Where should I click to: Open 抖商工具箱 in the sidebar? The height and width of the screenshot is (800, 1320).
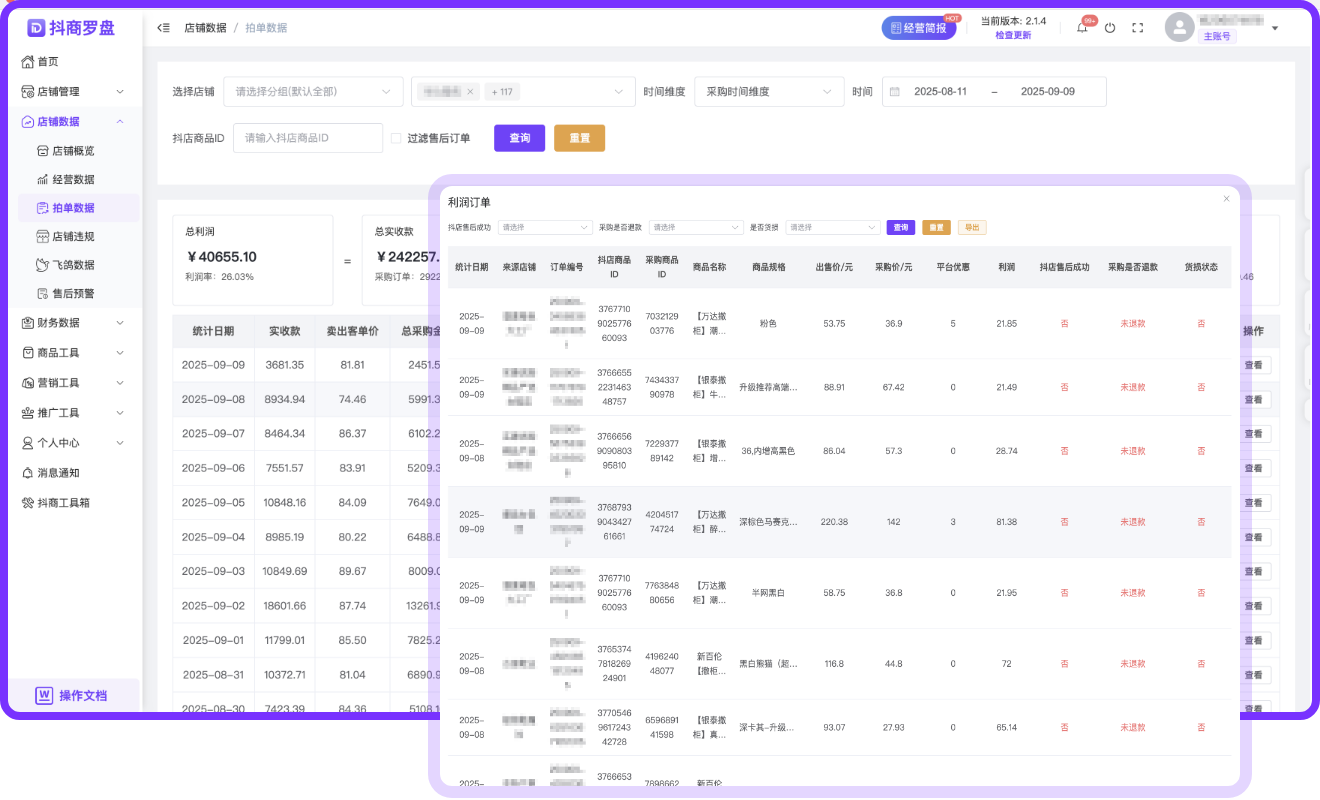[63, 503]
